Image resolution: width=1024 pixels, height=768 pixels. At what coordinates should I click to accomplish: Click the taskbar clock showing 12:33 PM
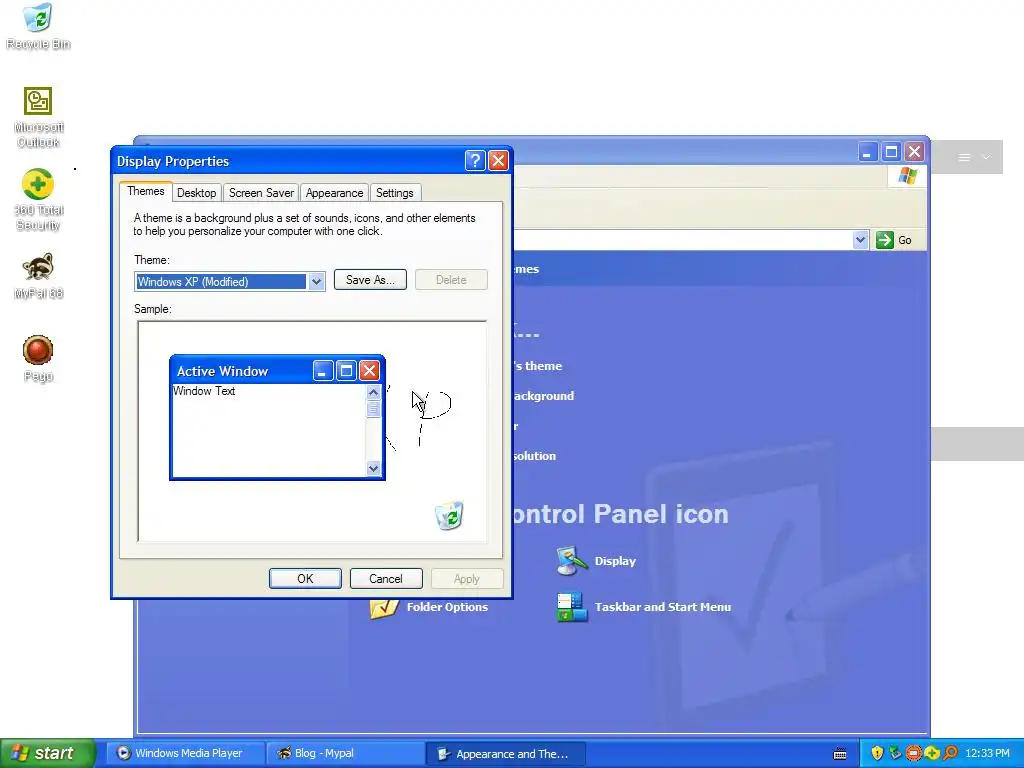pyautogui.click(x=987, y=753)
